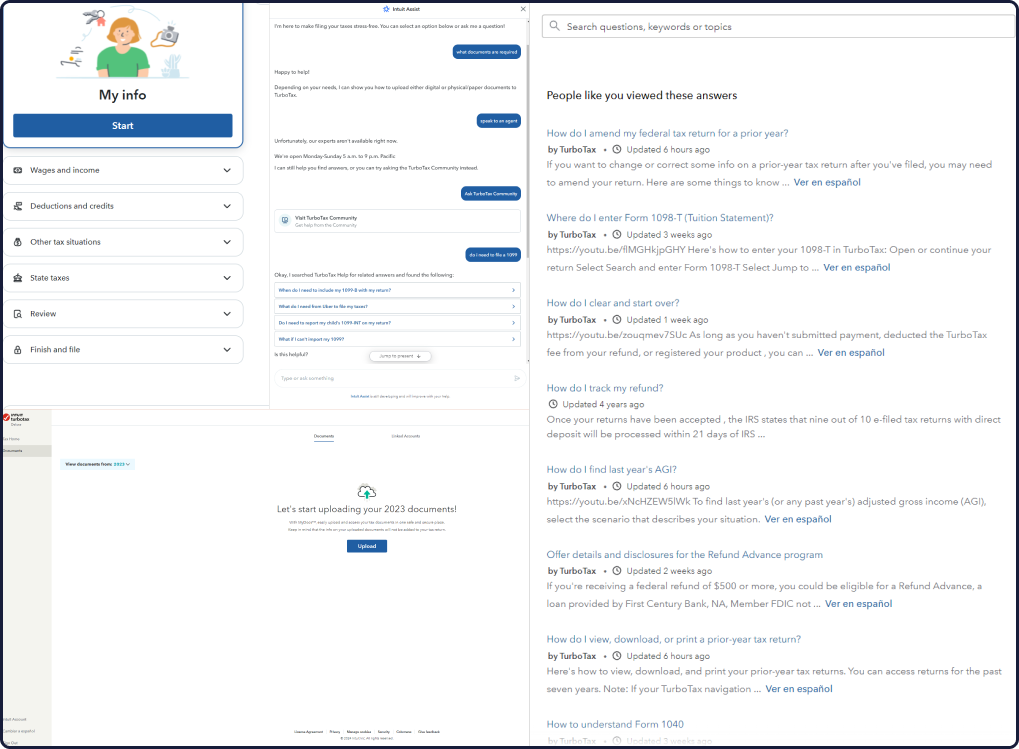
Task: Click the Review magnifier document icon
Action: 18,314
